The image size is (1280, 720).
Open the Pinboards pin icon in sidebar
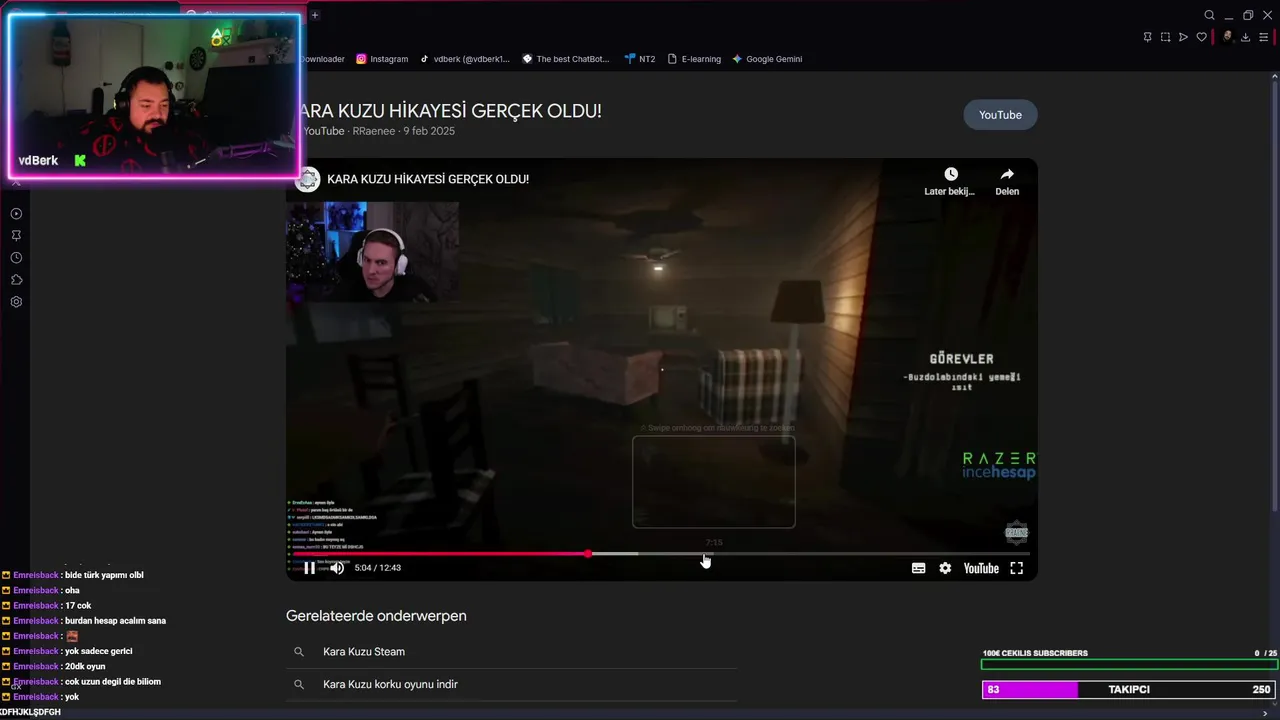click(x=16, y=236)
